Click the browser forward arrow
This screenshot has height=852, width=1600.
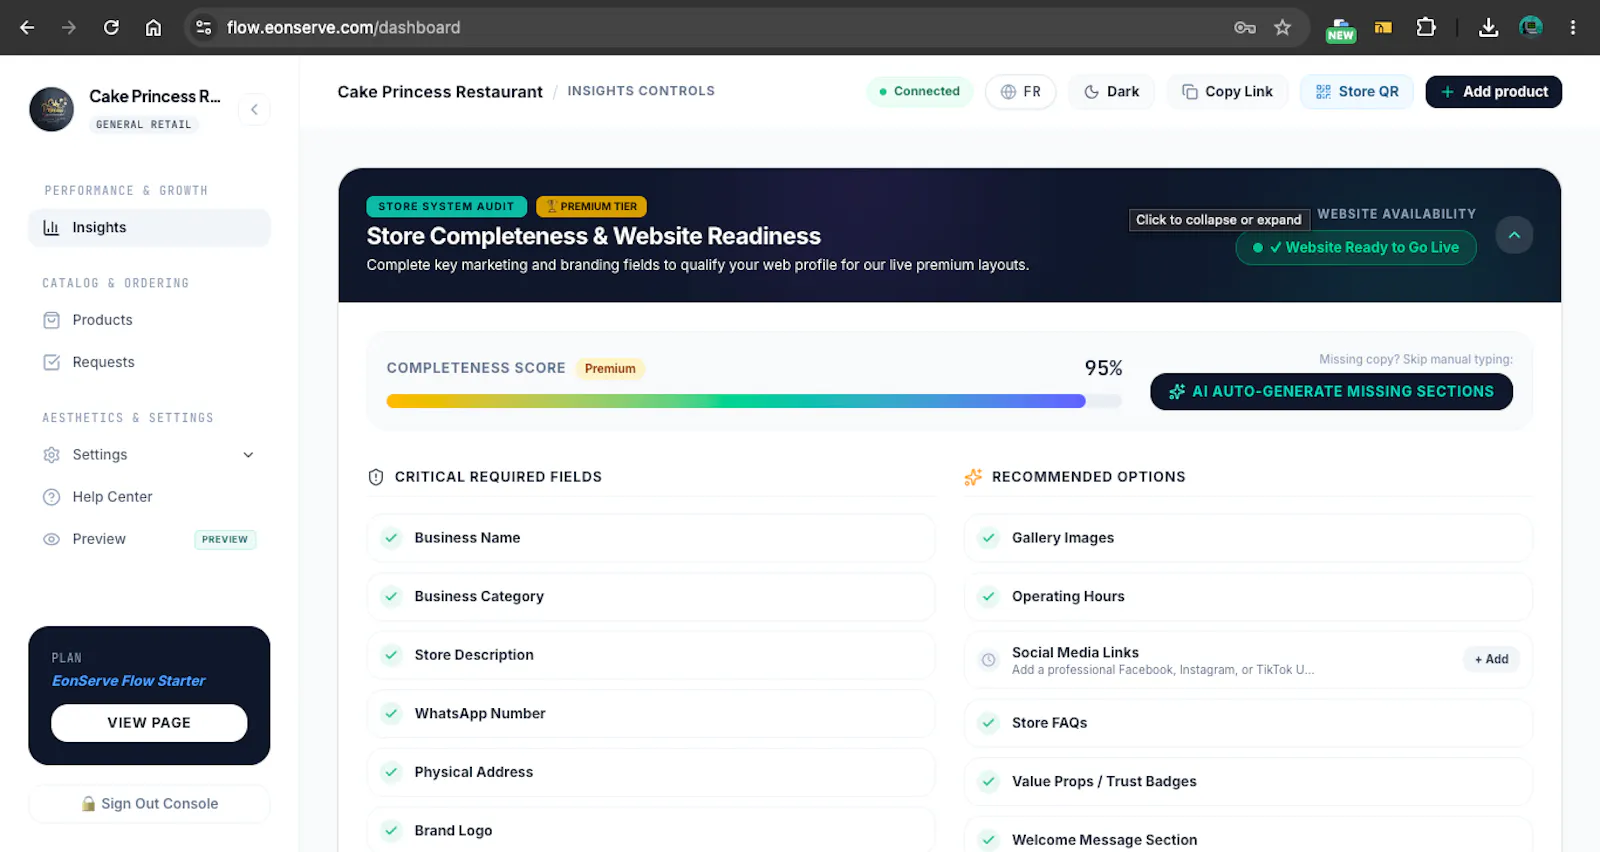coord(69,27)
